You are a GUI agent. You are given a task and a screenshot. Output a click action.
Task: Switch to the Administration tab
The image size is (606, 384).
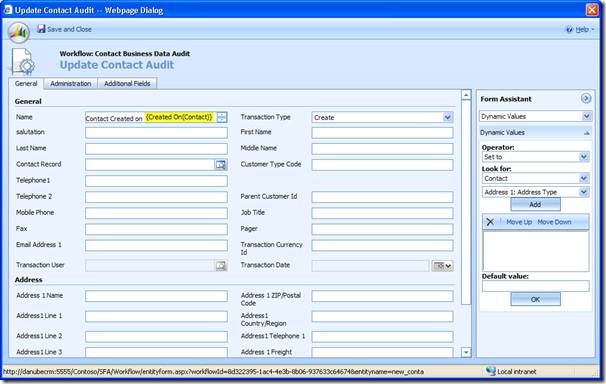(71, 83)
